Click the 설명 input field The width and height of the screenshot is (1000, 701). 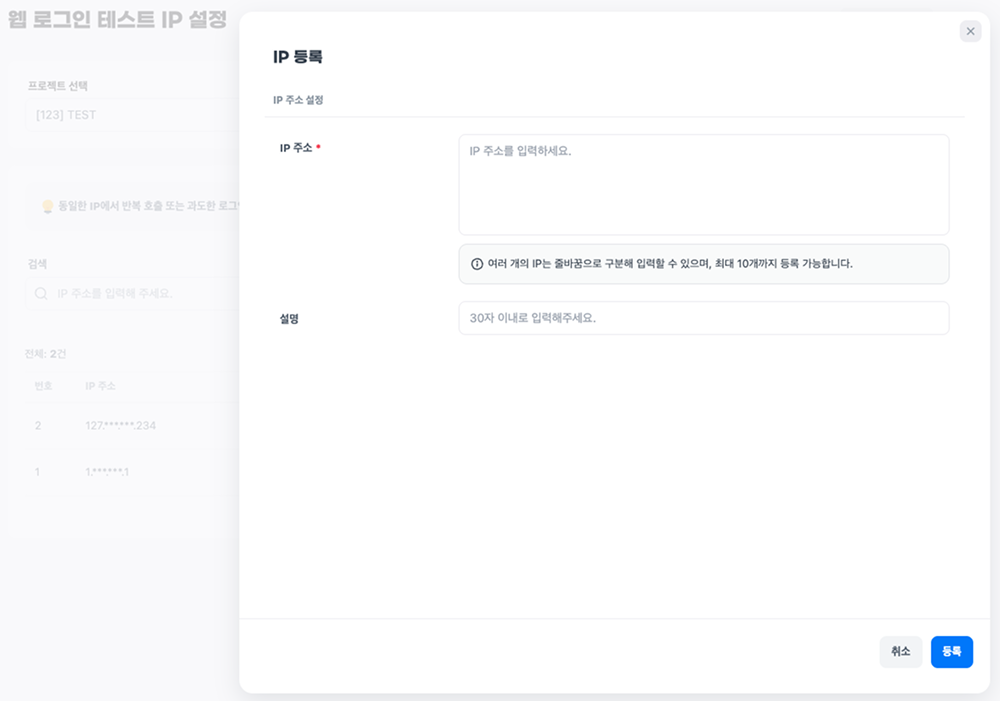703,318
